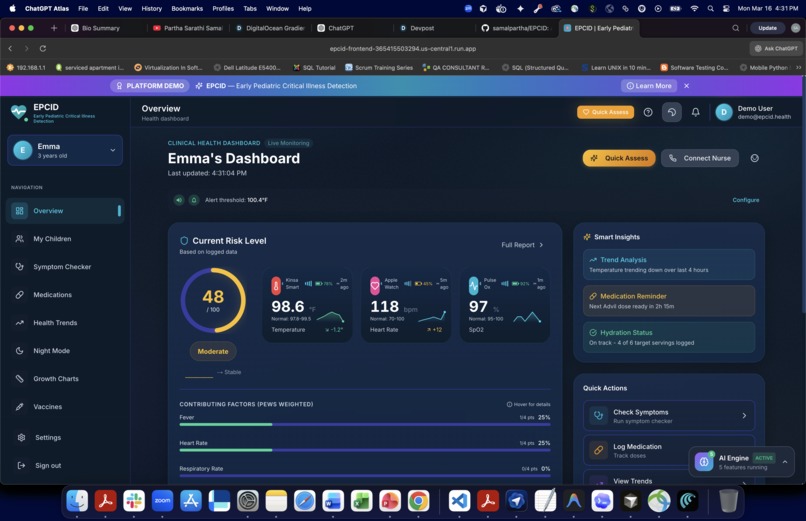Click the smiley face icon by Connect Nurse
The width and height of the screenshot is (806, 521).
[755, 158]
